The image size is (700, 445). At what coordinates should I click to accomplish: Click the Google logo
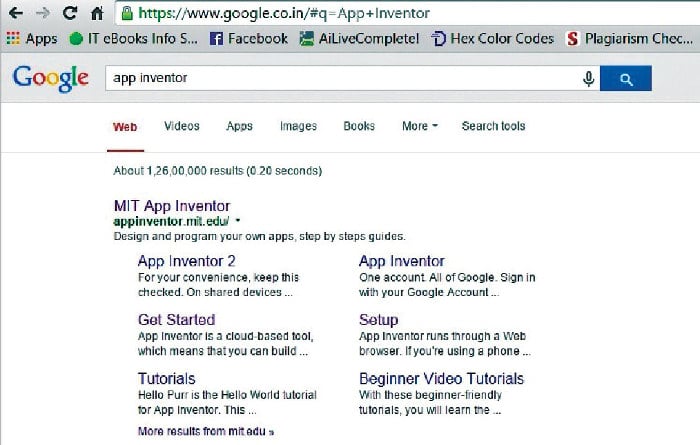click(x=50, y=78)
